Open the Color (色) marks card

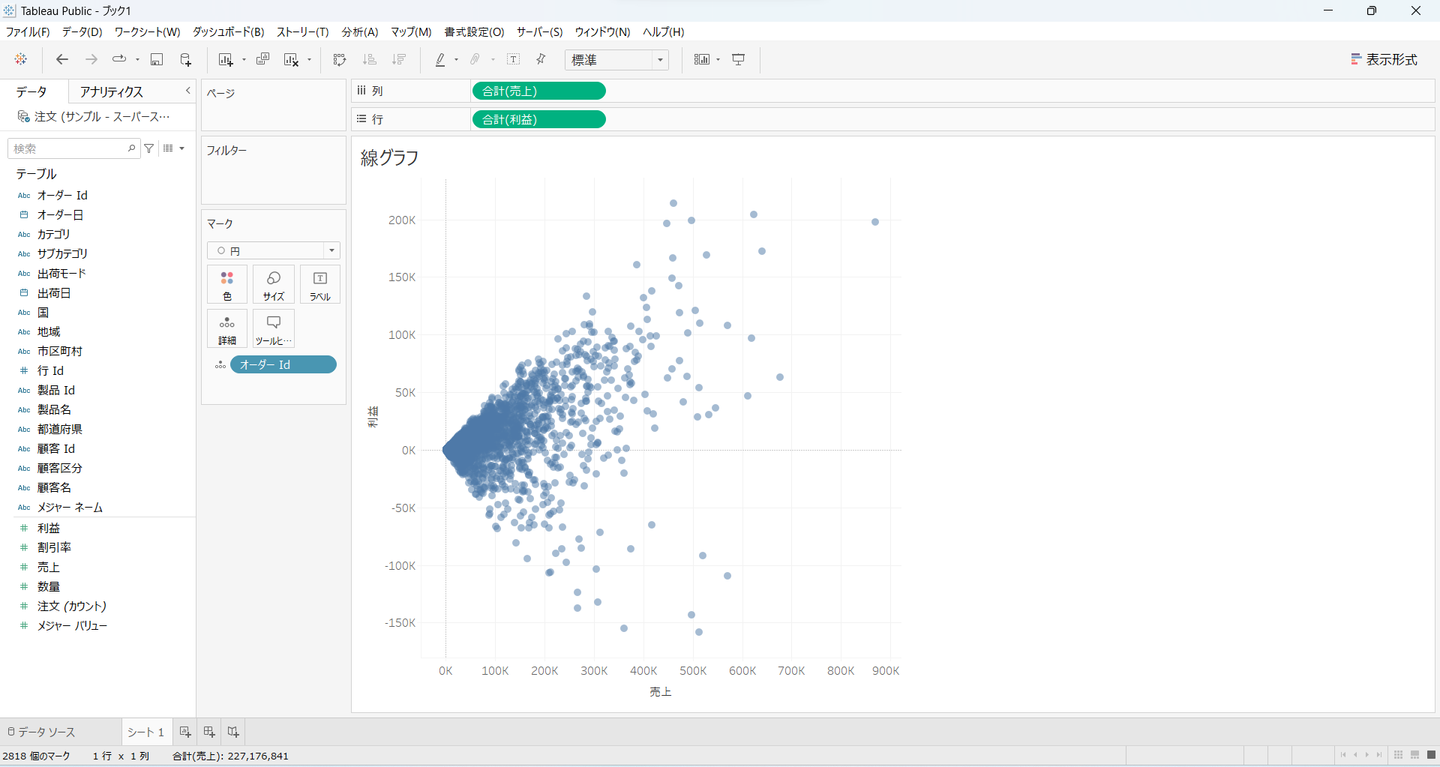click(x=227, y=284)
